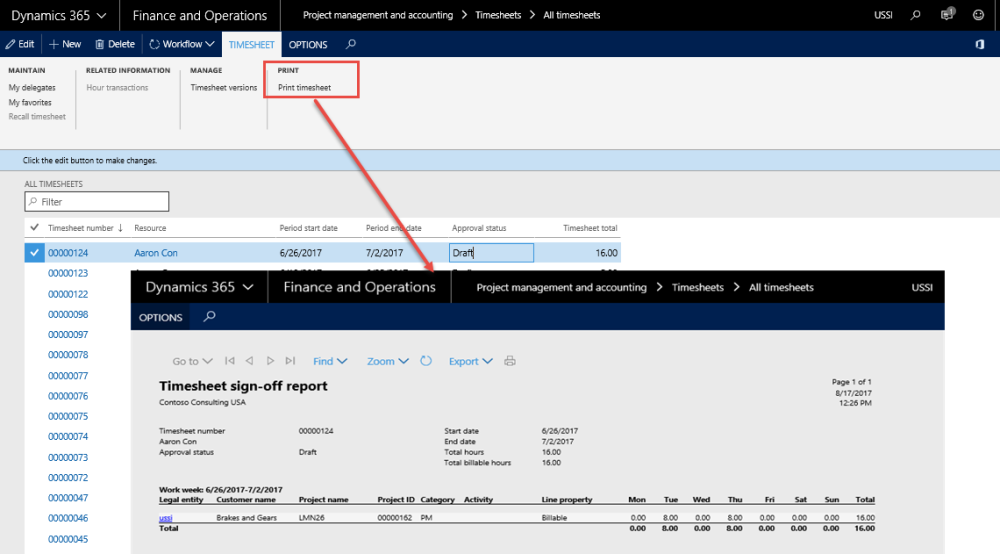The width and height of the screenshot is (1000, 554).
Task: Click New to create a timesheet
Action: point(65,44)
